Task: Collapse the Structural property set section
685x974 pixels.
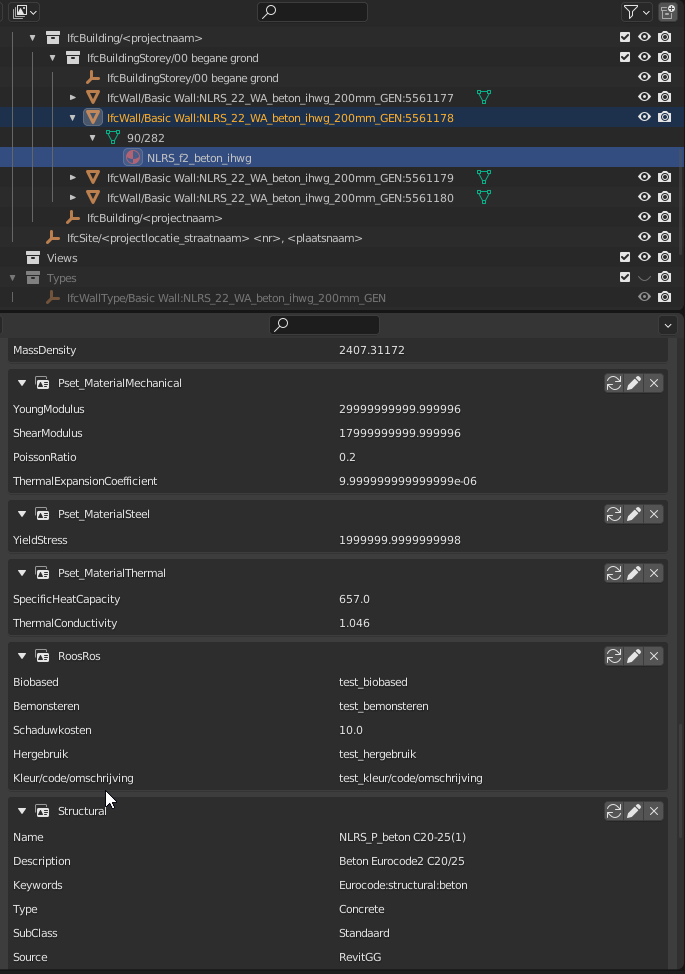Action: 21,811
